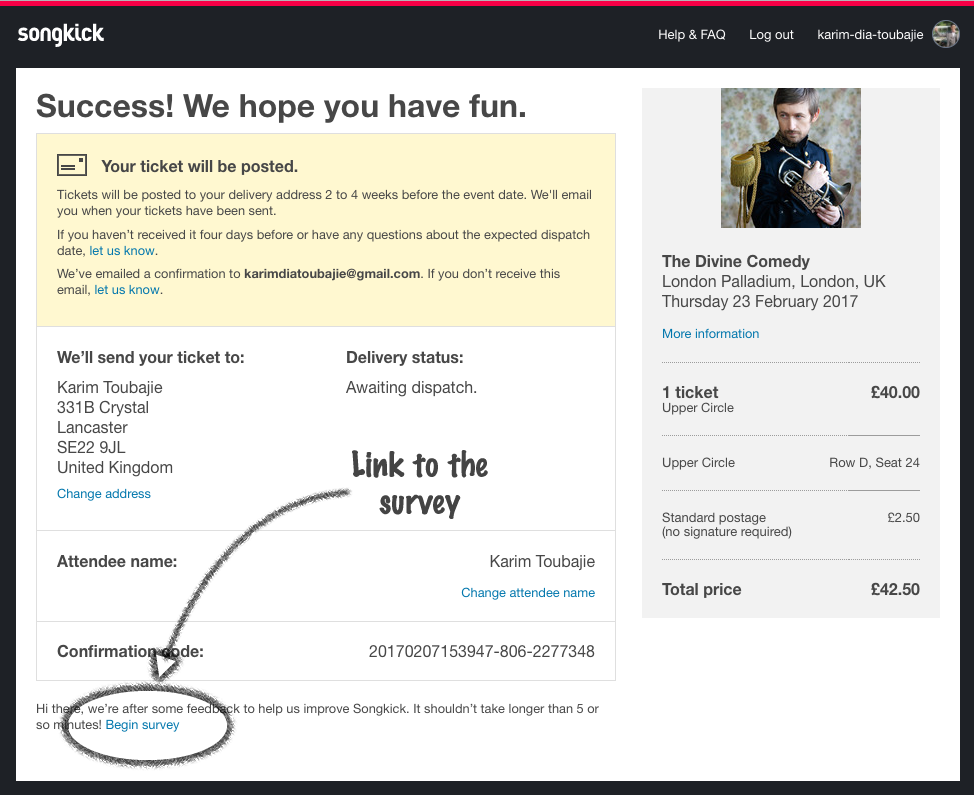The width and height of the screenshot is (974, 795).
Task: Click The Divine Comedy artist photo
Action: tap(791, 158)
